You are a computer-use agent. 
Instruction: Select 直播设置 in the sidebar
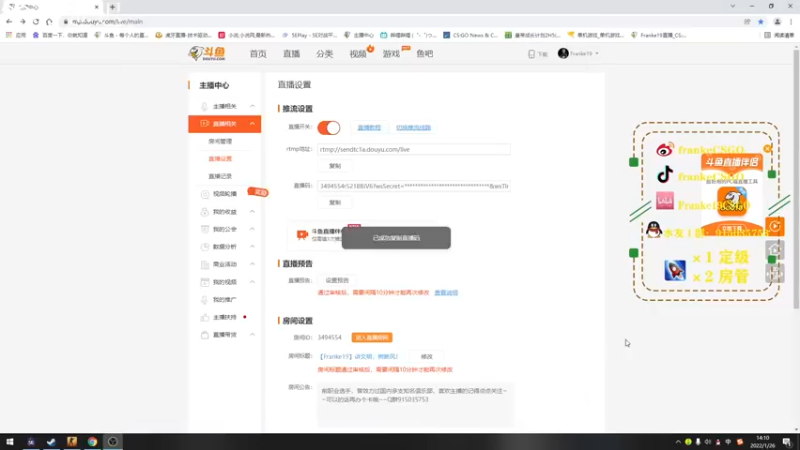point(220,159)
